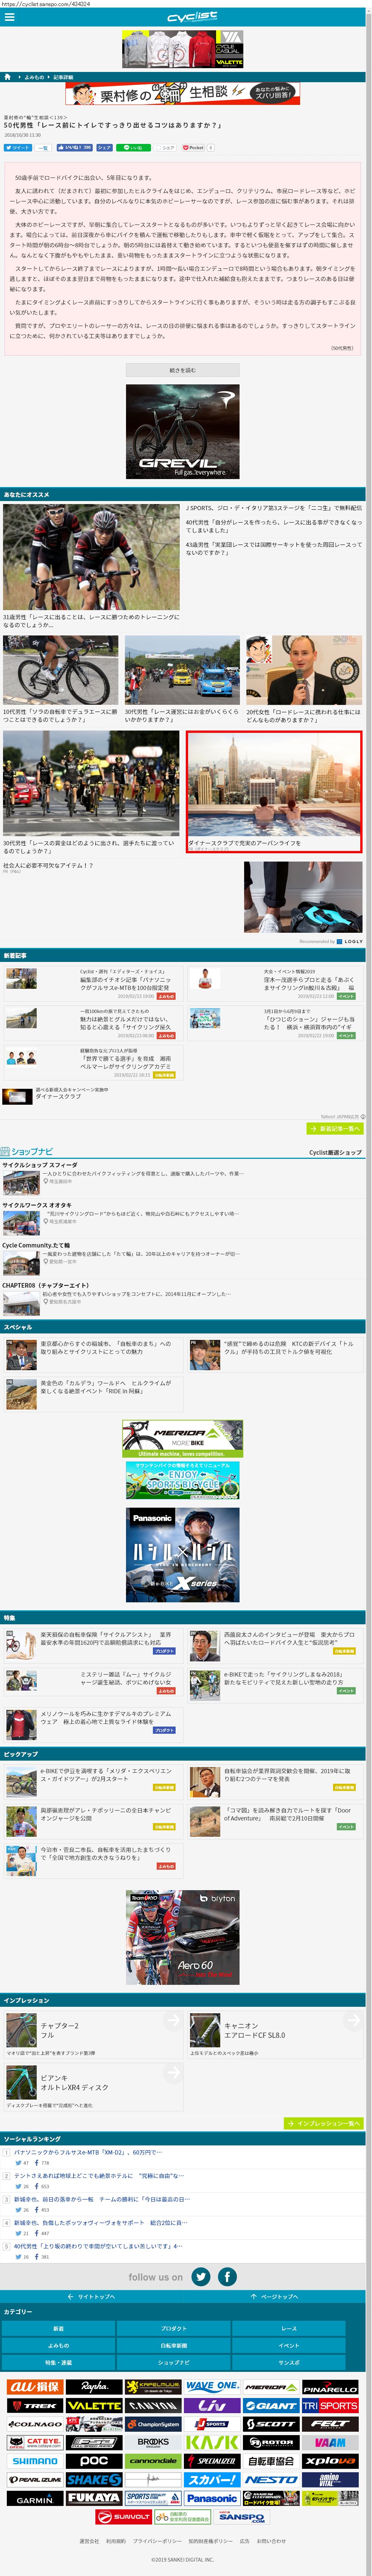This screenshot has width=372, height=2576.
Task: Share the article with the Tweet button
Action: tap(18, 148)
